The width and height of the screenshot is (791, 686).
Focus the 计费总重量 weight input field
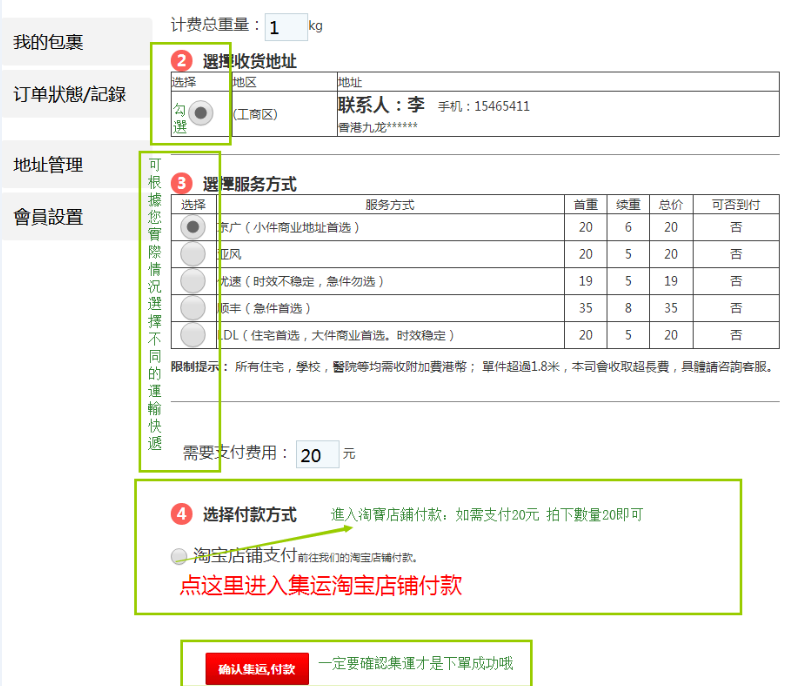(x=286, y=27)
